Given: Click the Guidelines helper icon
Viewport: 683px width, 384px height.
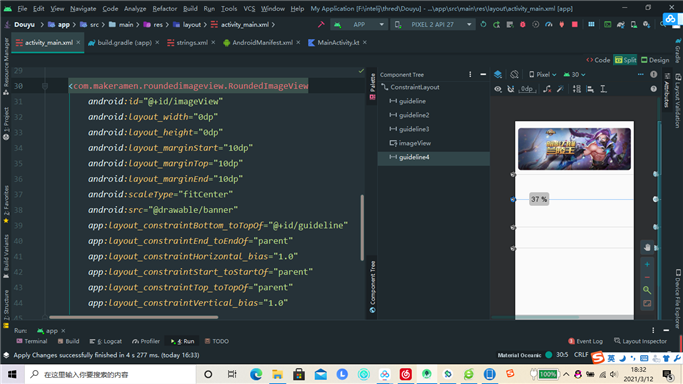Looking at the screenshot, I should [603, 89].
